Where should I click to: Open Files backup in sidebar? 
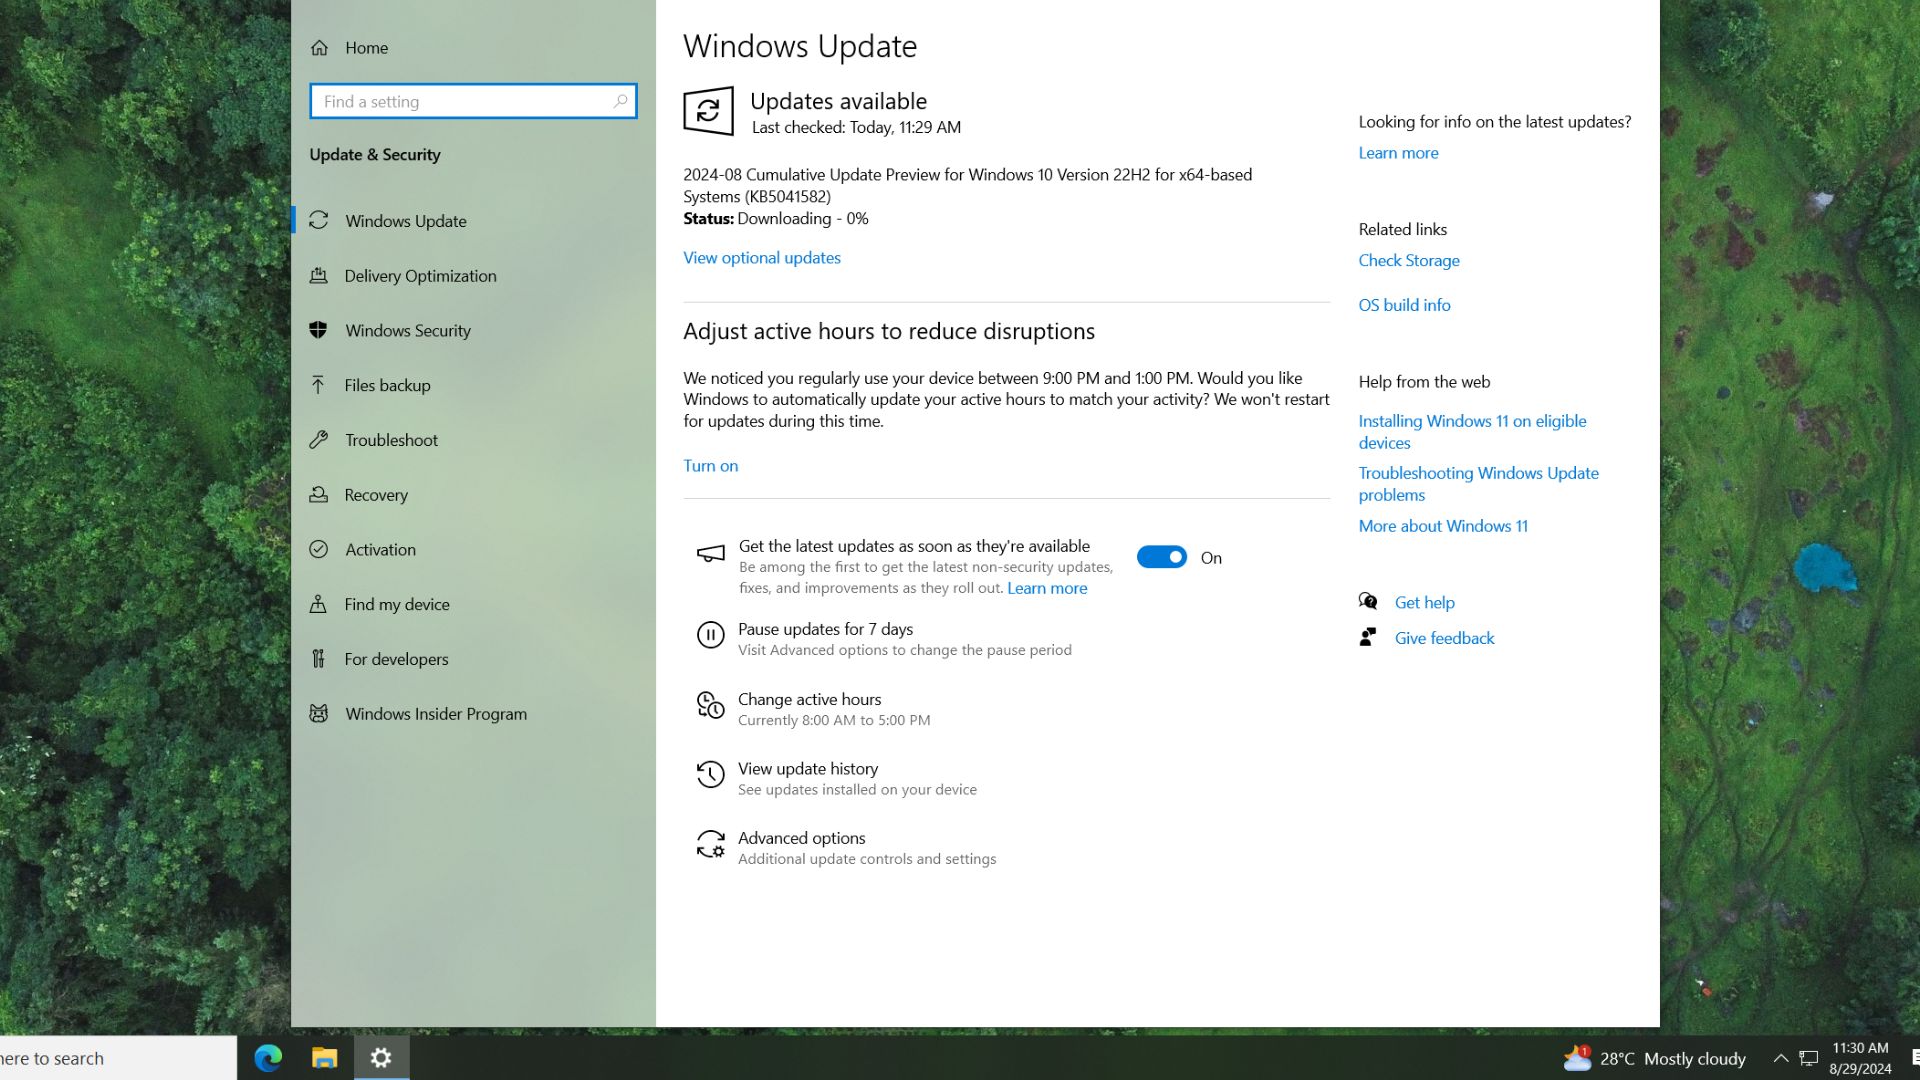pos(473,385)
